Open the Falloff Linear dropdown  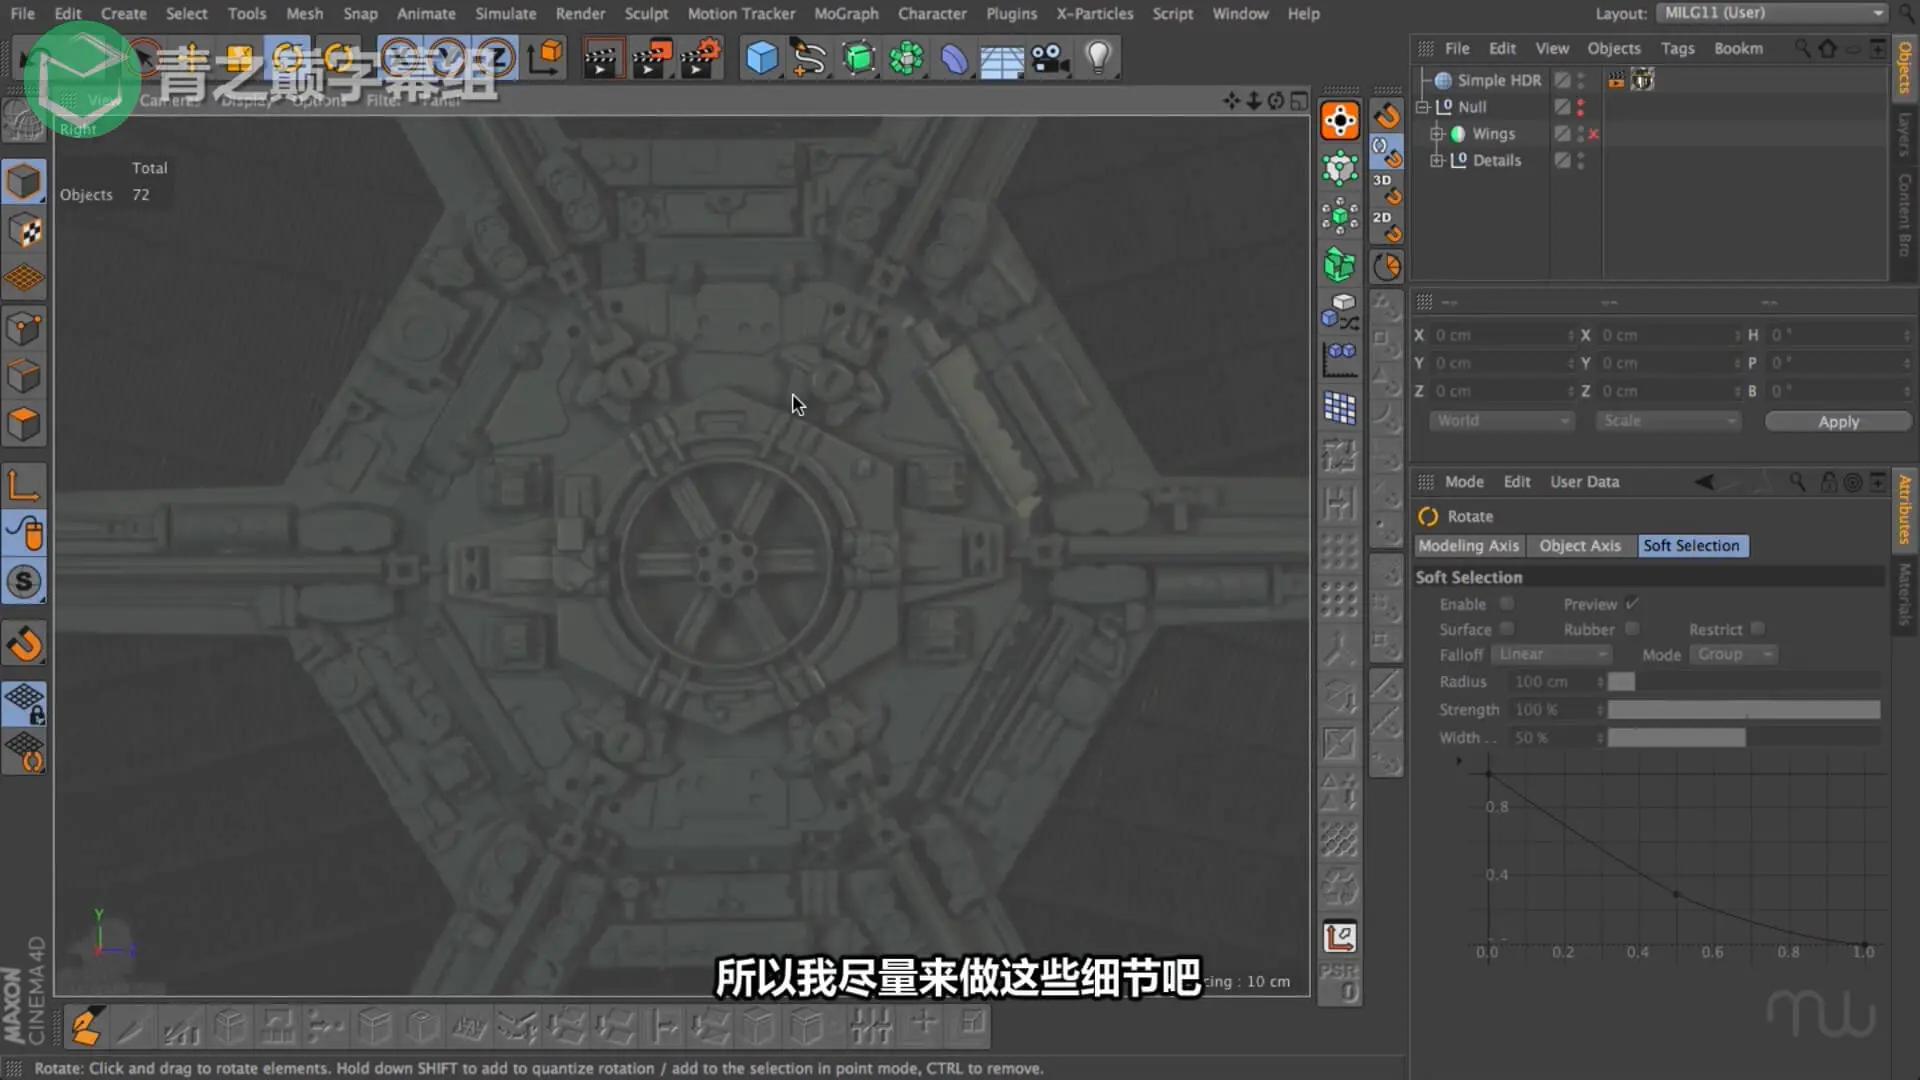(1551, 654)
